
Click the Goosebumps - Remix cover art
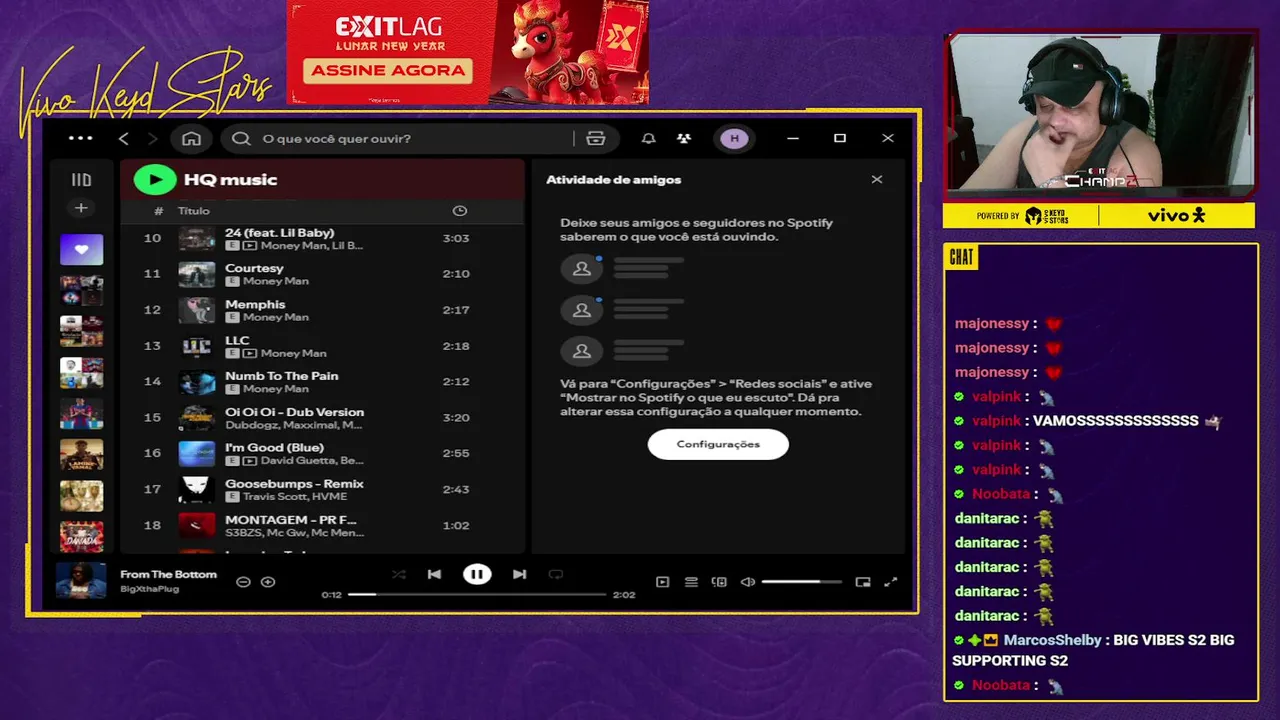196,489
